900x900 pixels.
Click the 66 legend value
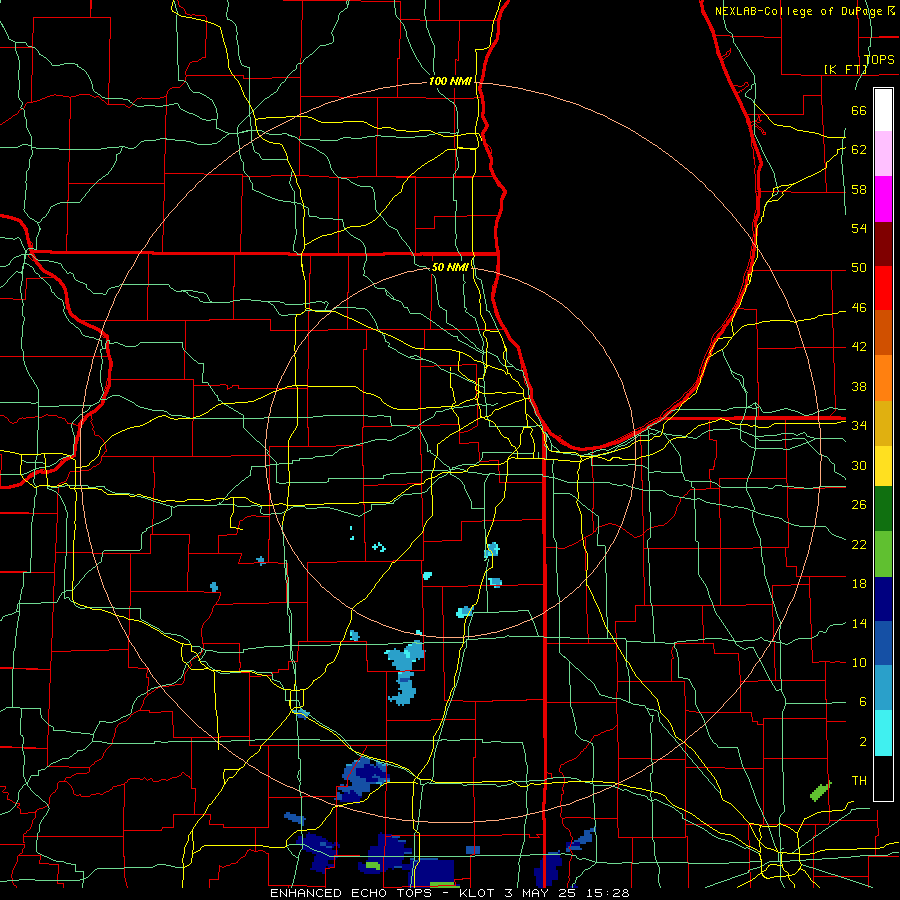point(859,110)
